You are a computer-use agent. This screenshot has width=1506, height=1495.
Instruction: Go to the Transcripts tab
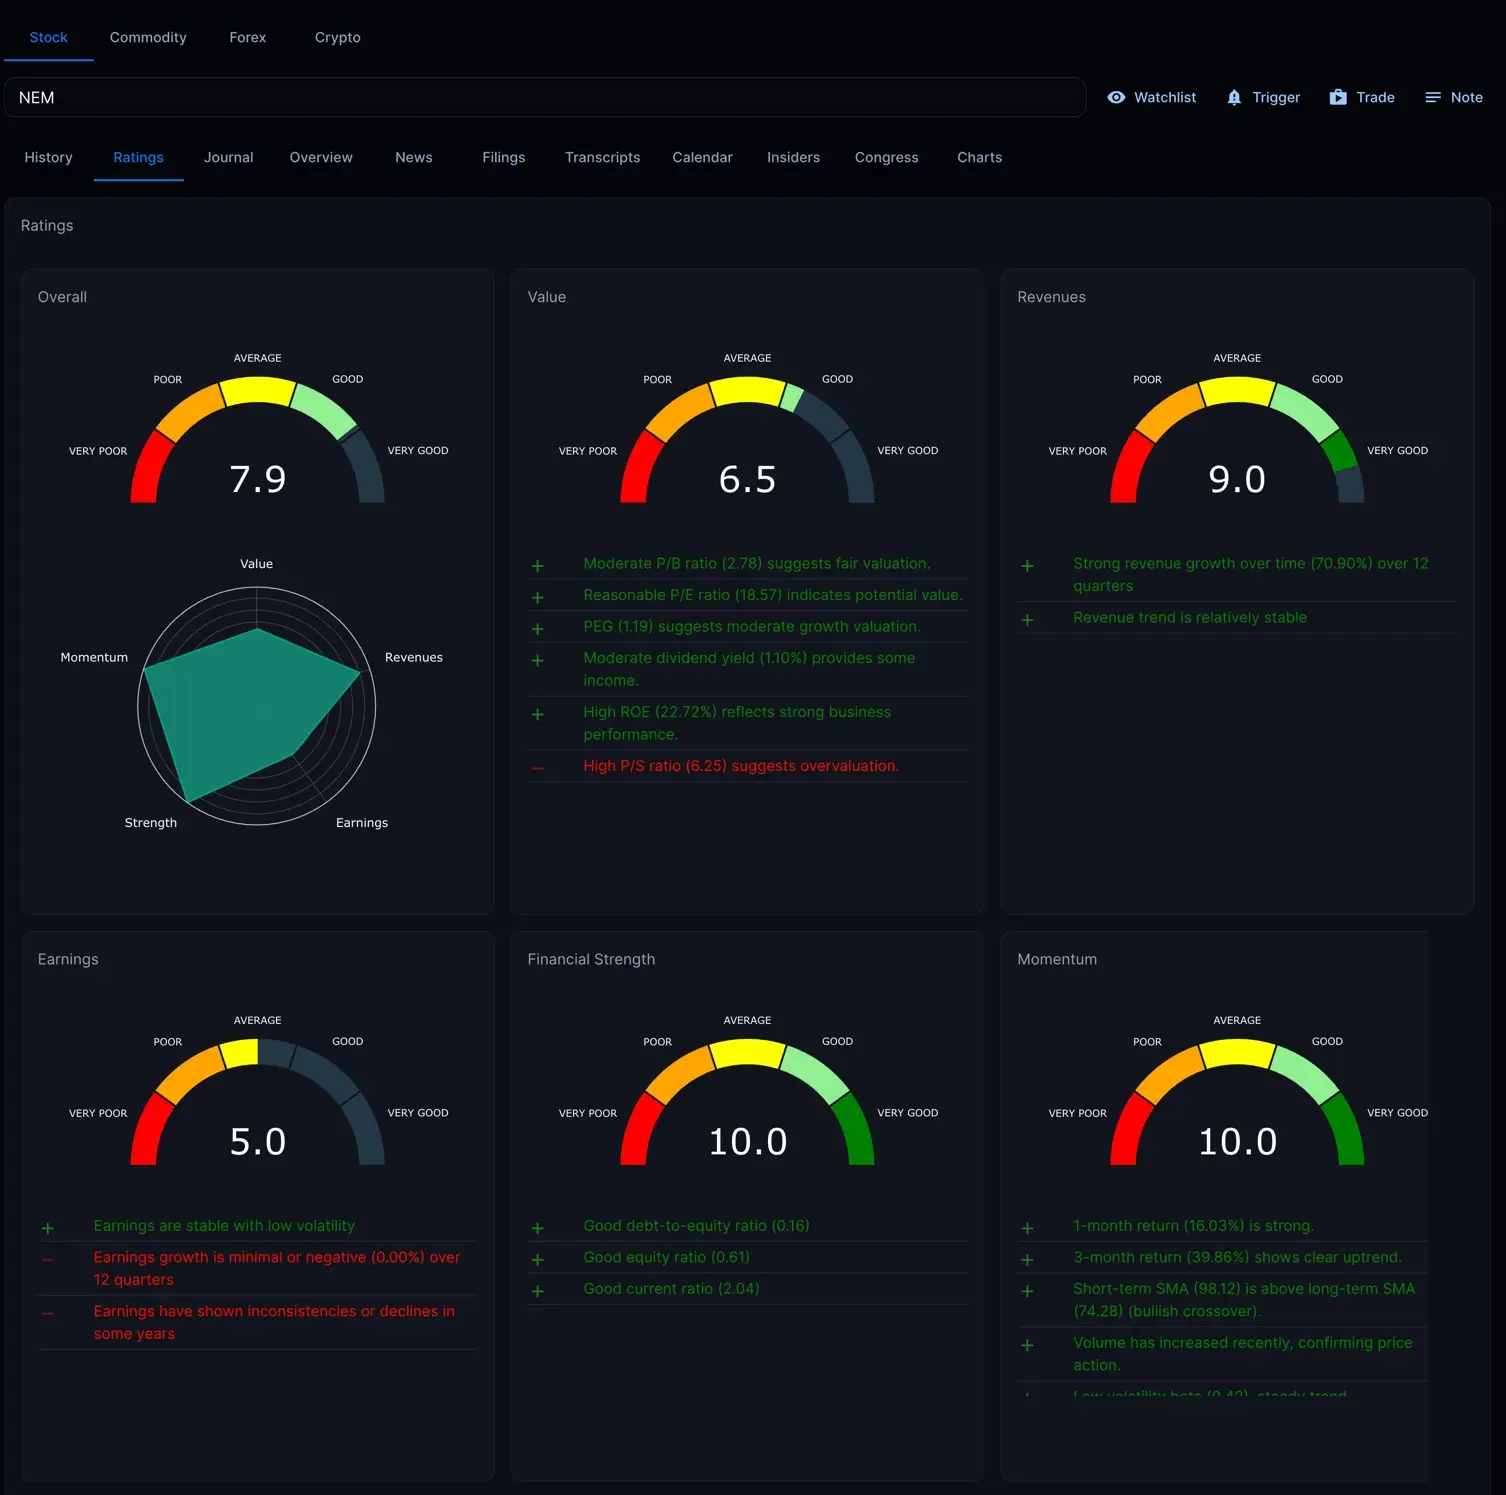point(602,157)
